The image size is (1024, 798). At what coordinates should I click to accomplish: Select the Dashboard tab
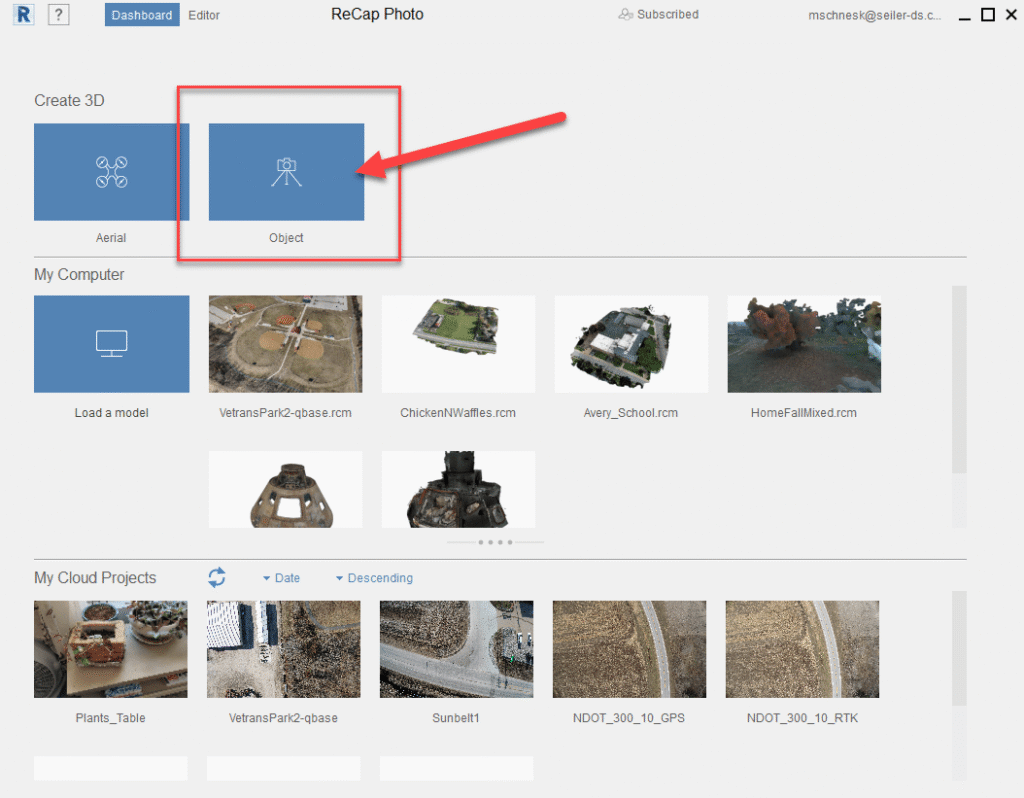click(141, 15)
